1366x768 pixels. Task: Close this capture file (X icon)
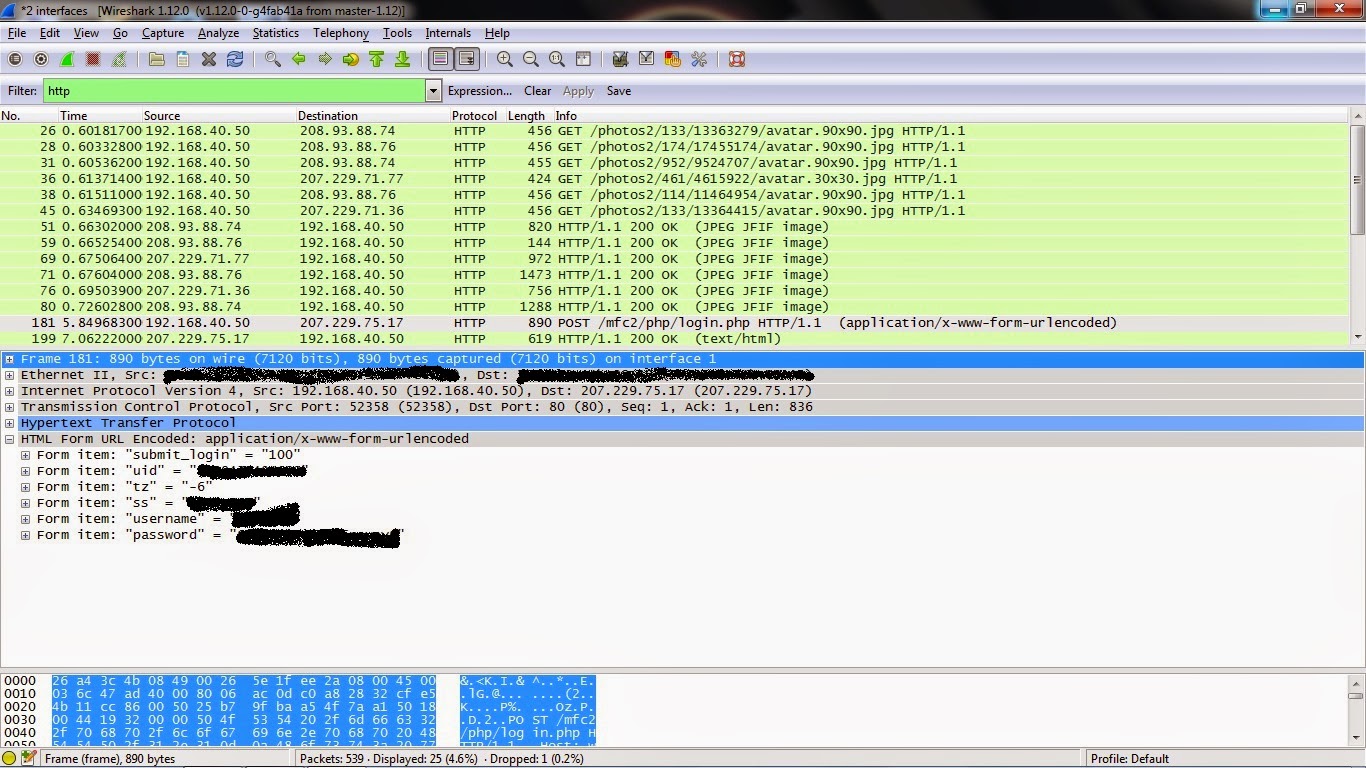pyautogui.click(x=209, y=60)
